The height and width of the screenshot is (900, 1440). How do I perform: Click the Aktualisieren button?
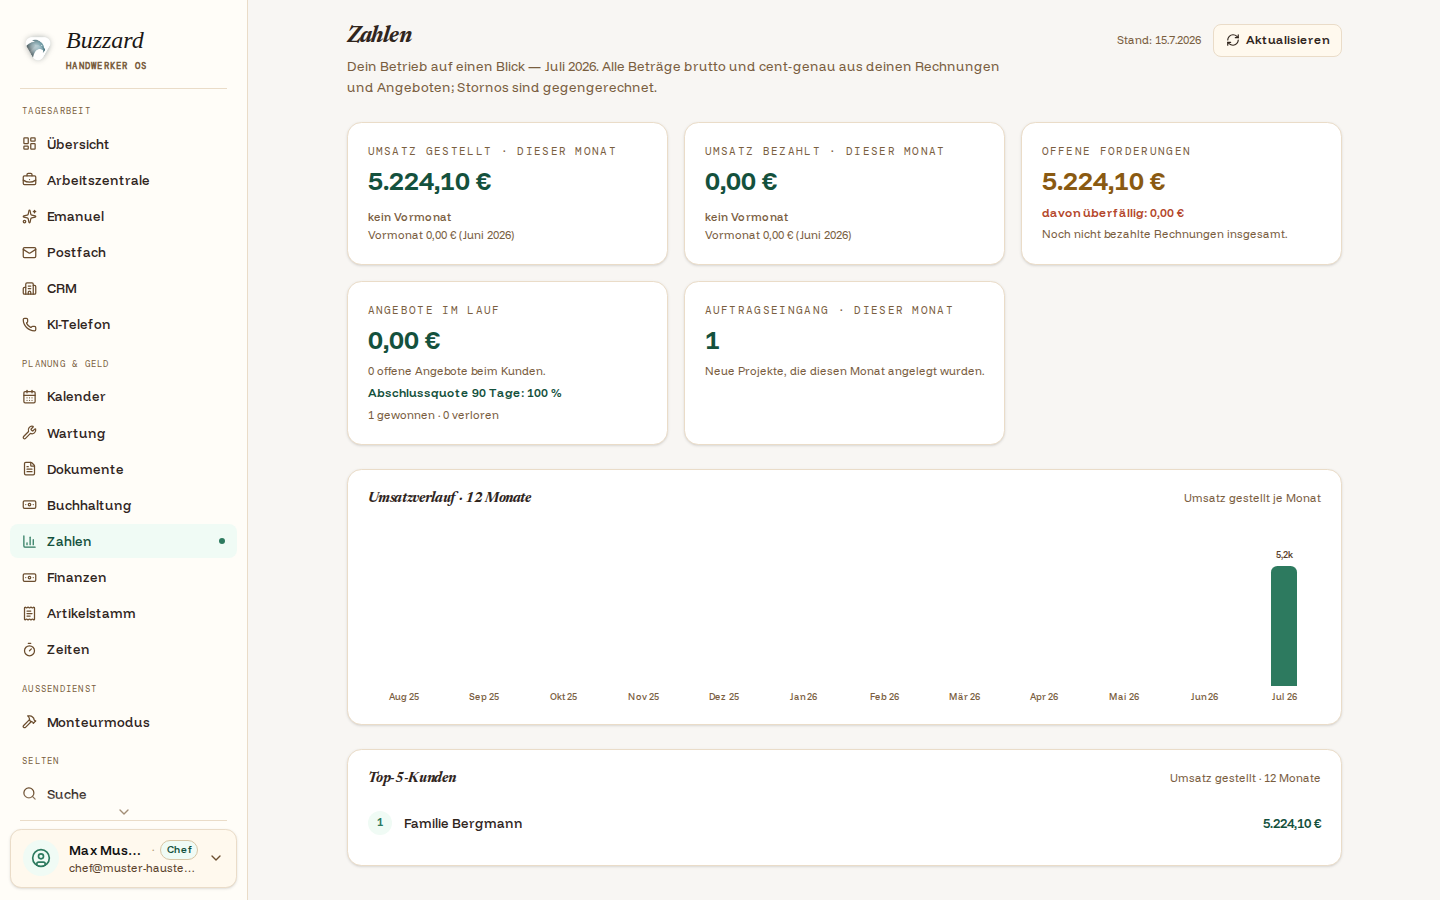1277,40
